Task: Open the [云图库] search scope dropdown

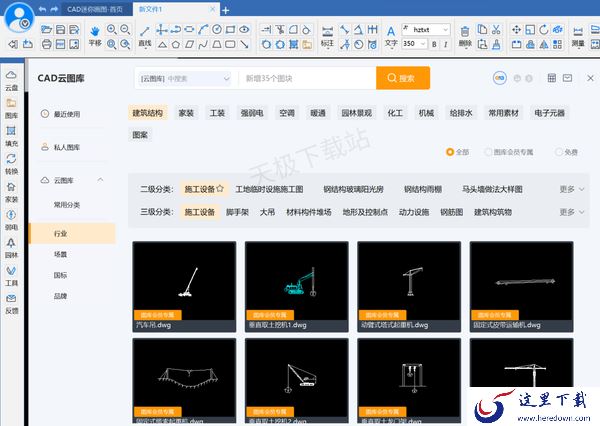Action: 184,78
